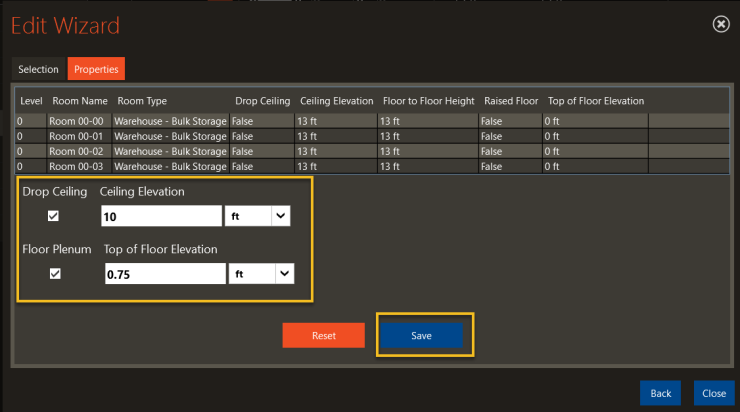Click the Ceiling Elevation column header
This screenshot has height=412, width=740.
[x=336, y=101]
